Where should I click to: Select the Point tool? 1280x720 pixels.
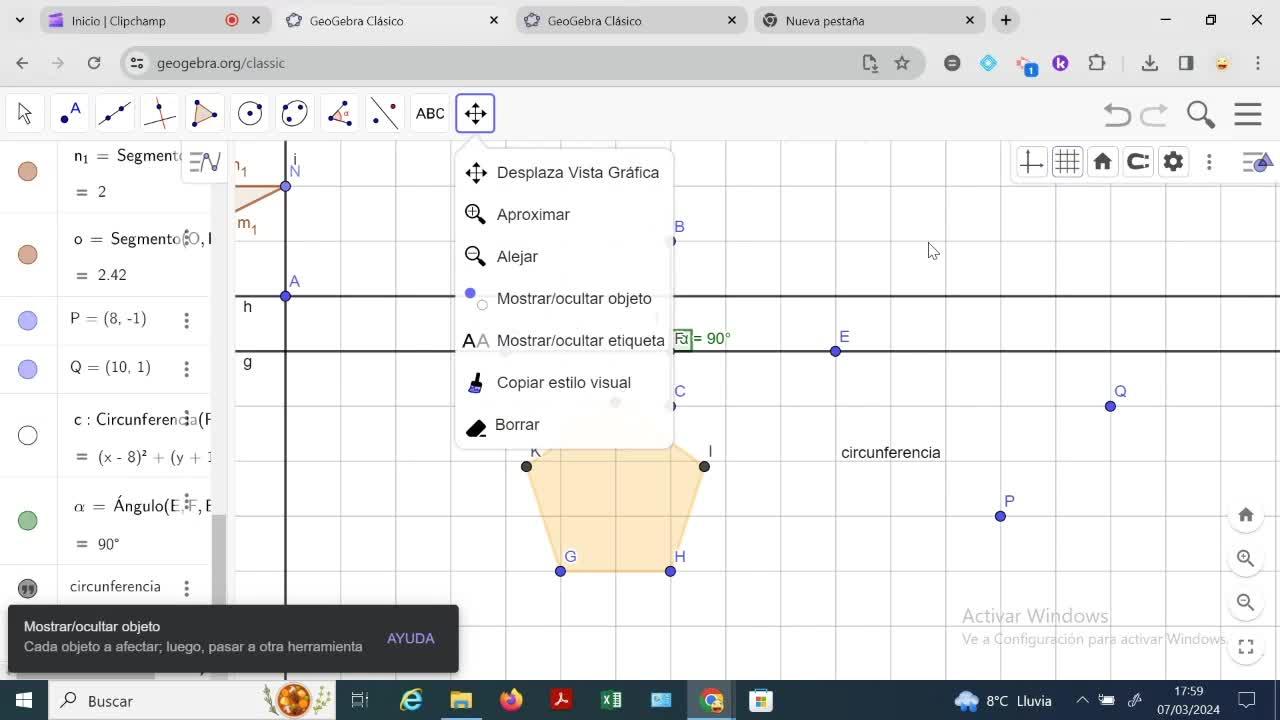point(70,114)
